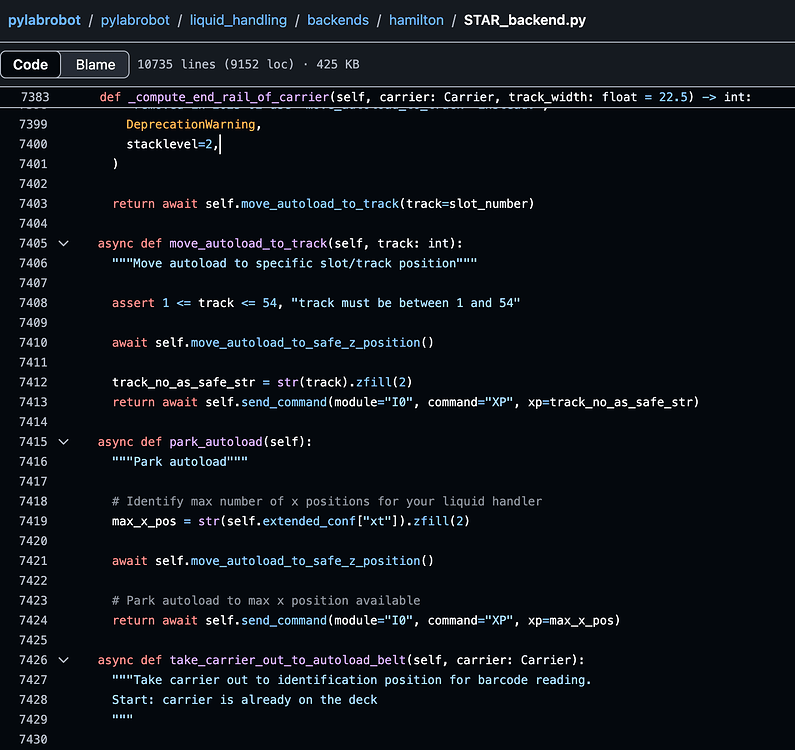Select line number 7415

click(33, 442)
